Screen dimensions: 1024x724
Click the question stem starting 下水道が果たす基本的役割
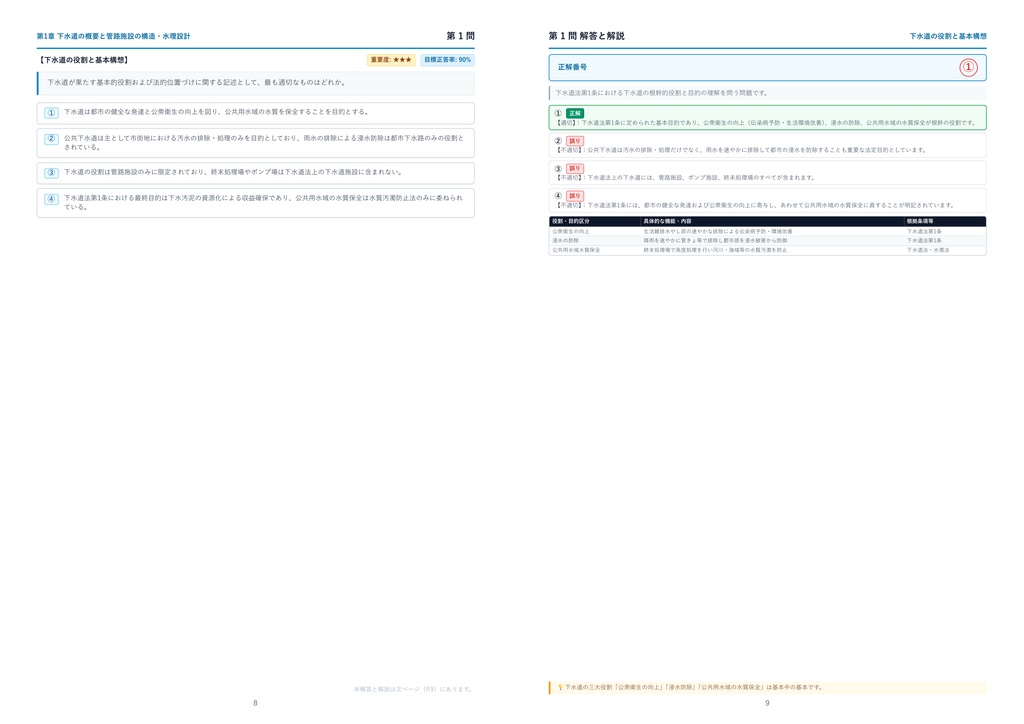[x=197, y=83]
